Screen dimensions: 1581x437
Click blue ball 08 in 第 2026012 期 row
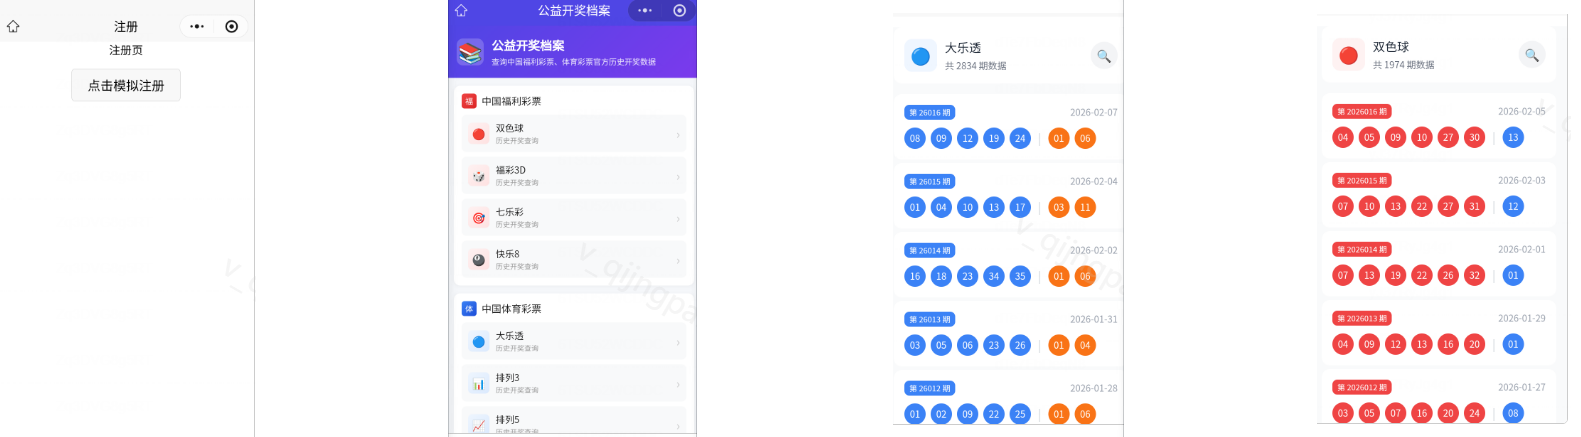(x=1514, y=413)
